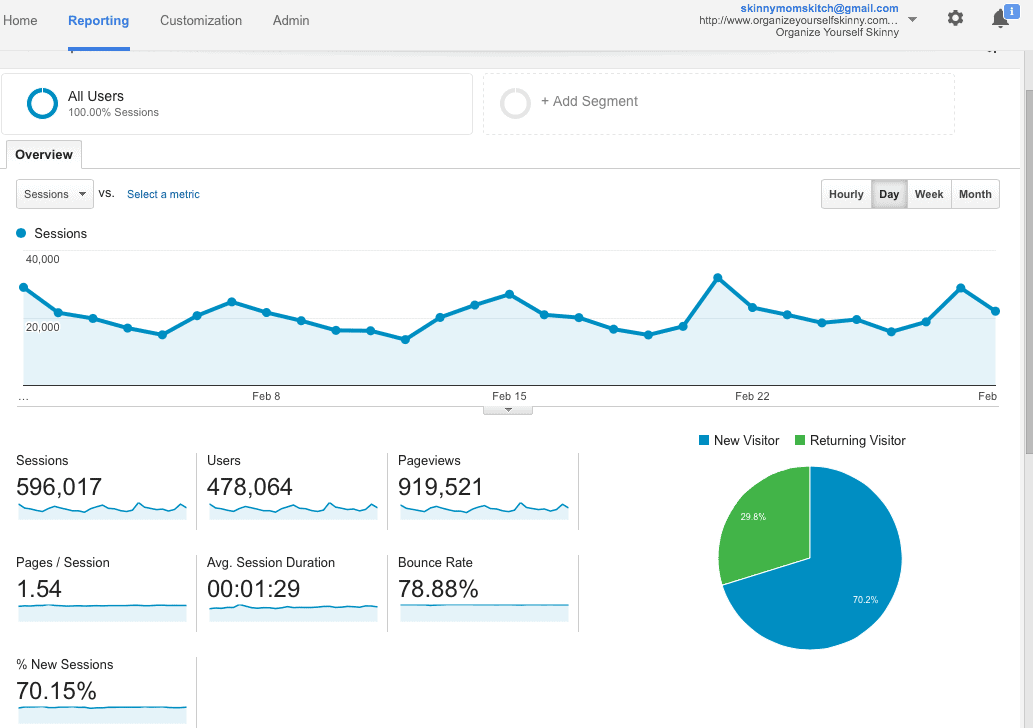Viewport: 1033px width, 728px height.
Task: Click the Feb 20 peak data point
Action: [x=718, y=277]
